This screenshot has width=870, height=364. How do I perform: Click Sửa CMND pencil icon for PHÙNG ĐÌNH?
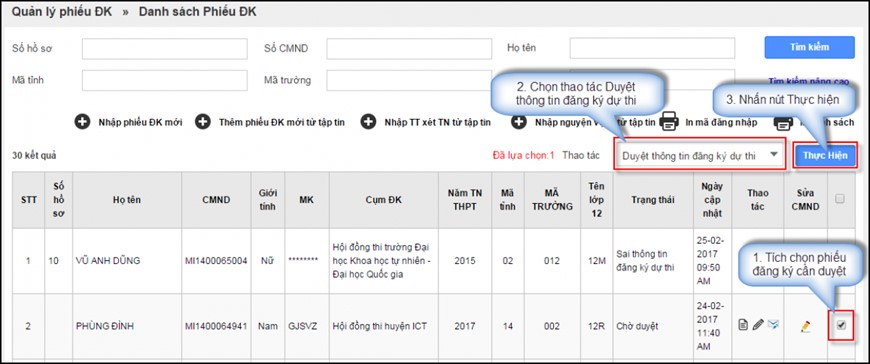pos(806,326)
